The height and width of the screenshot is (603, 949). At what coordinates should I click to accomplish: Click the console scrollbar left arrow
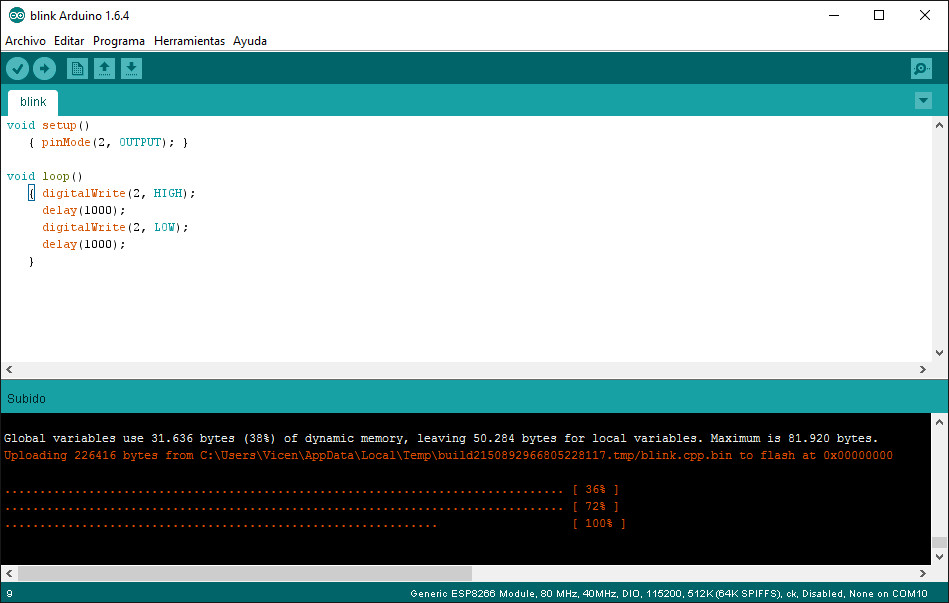point(8,573)
